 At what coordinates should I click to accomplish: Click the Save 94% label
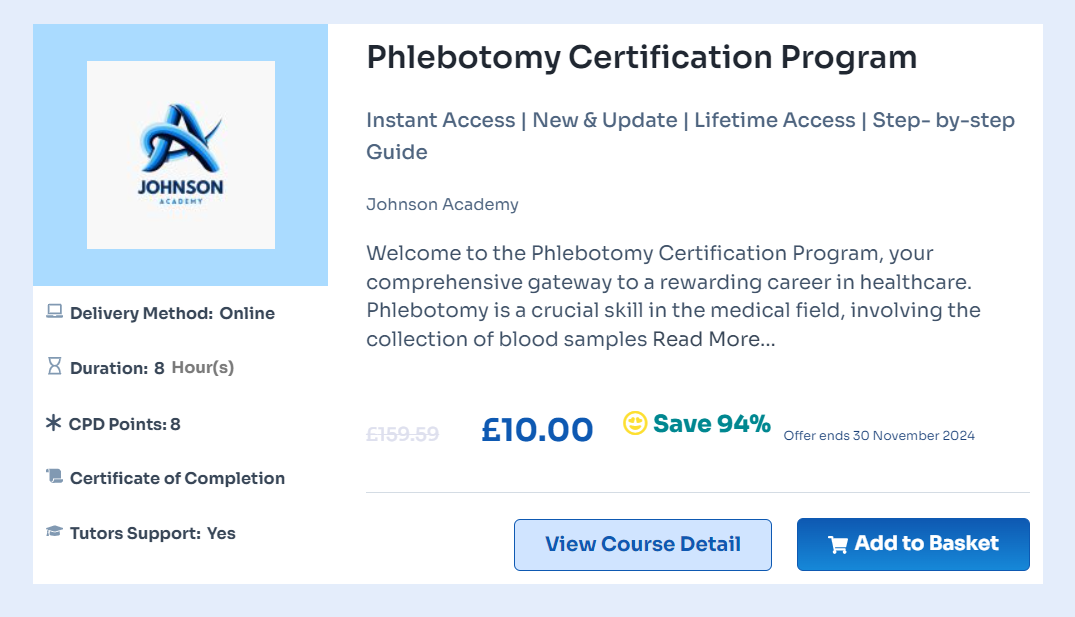(x=711, y=424)
